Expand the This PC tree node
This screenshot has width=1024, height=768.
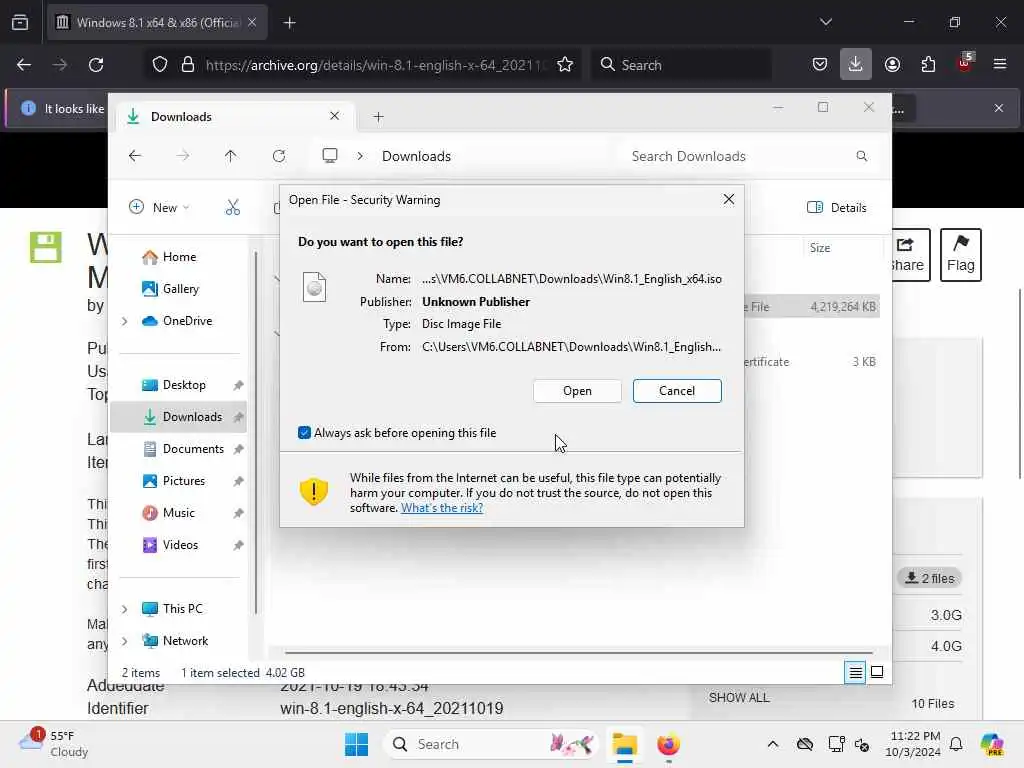point(125,609)
